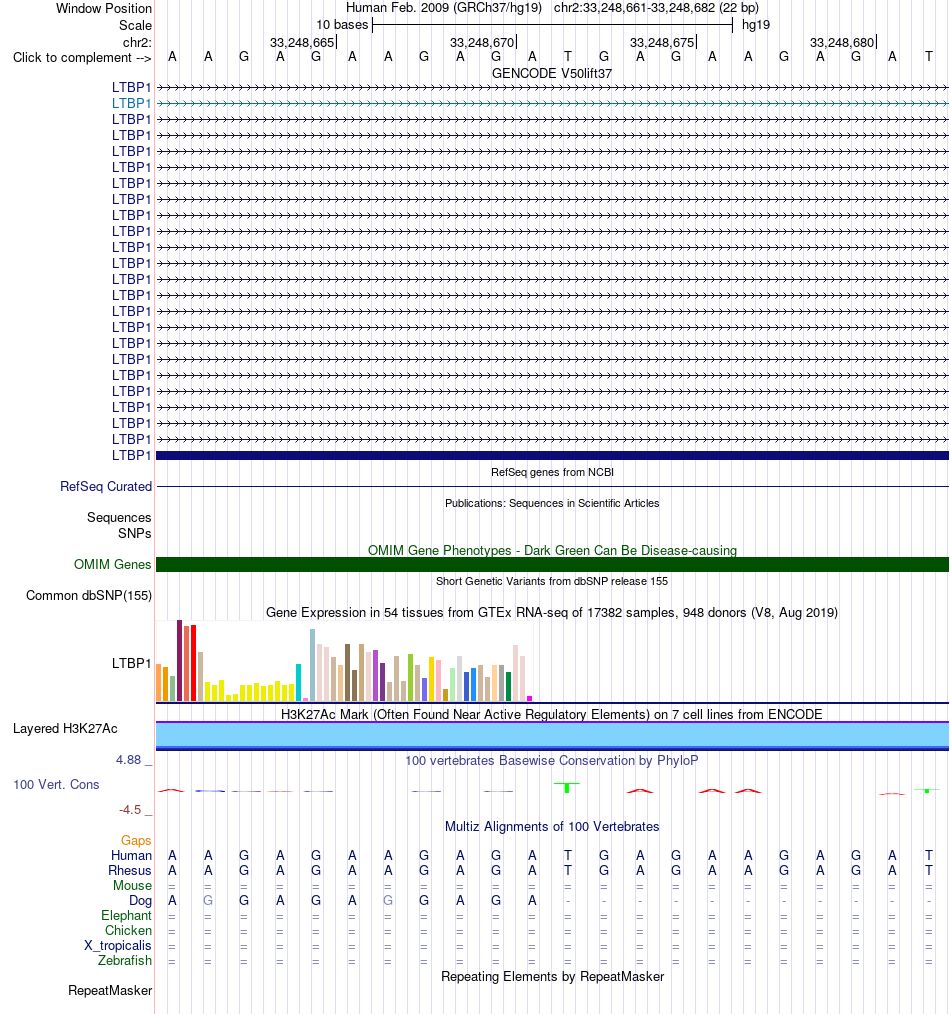Click the Human Feb. 2009 (GRCh37/hg19) text
Screen dimensions: 950x1014
click(444, 8)
